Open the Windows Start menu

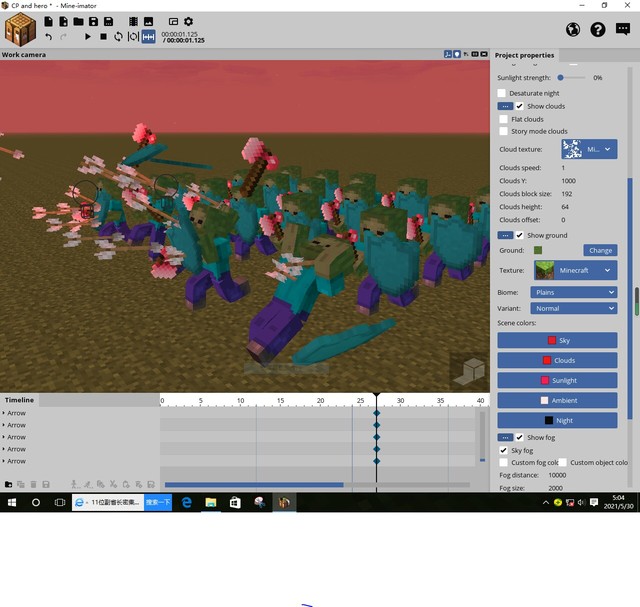tap(11, 502)
